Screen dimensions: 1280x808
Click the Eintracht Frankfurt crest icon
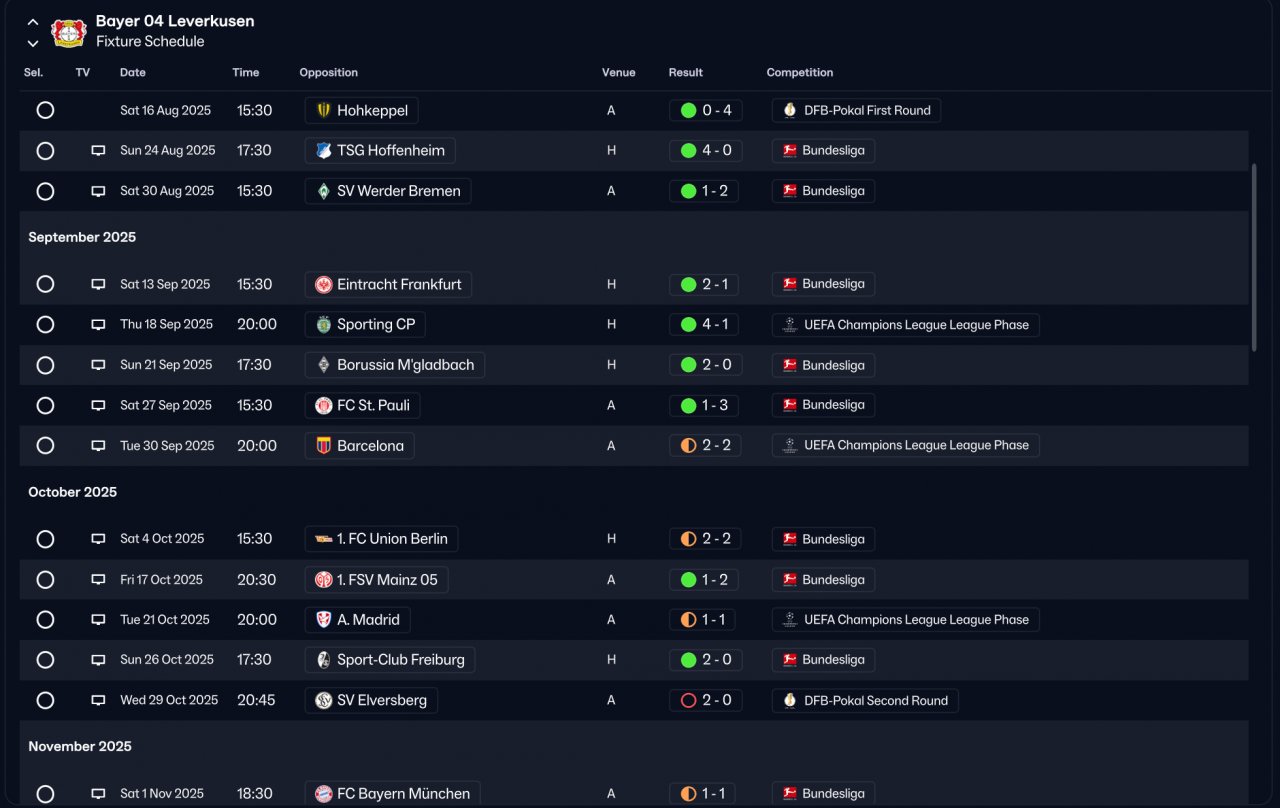323,285
